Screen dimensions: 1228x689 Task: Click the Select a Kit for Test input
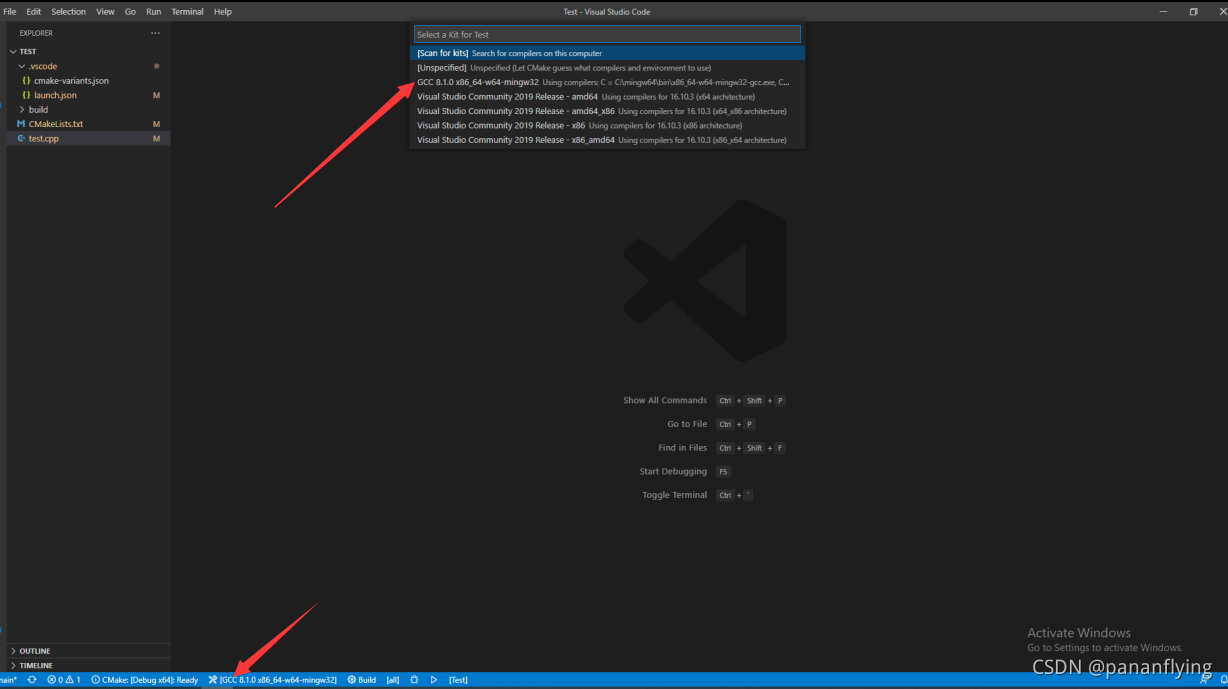pos(607,34)
